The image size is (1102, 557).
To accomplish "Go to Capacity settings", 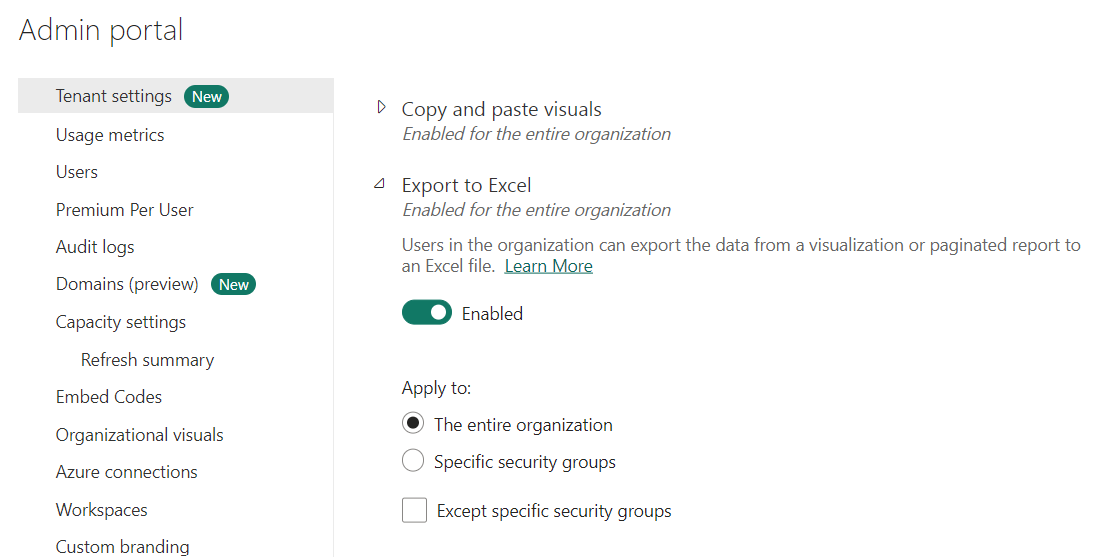I will click(121, 322).
